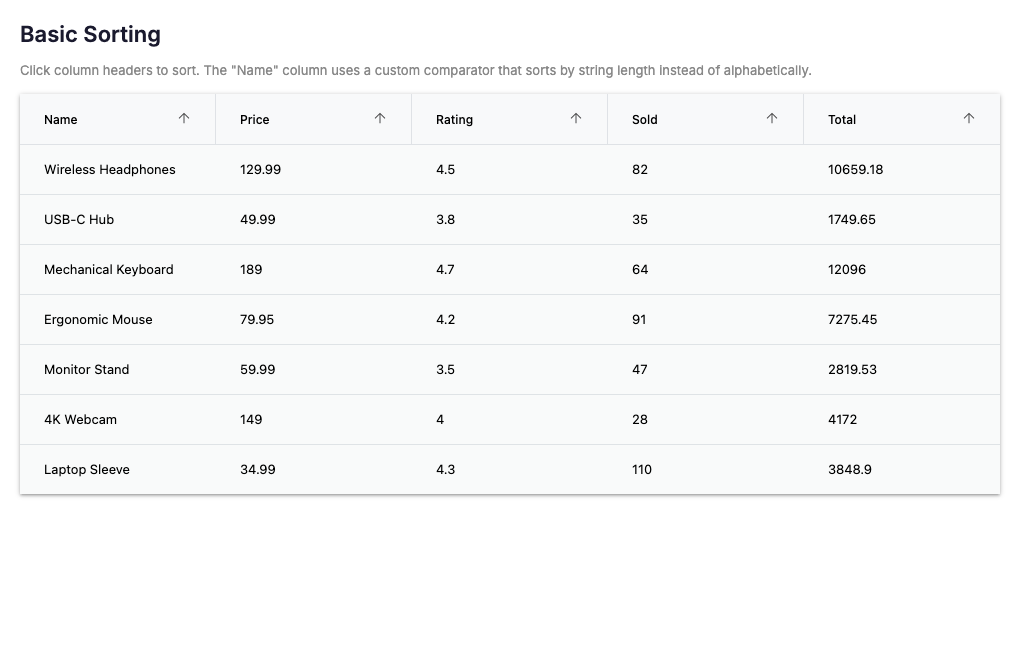Screen dimensions: 1020x650
Task: Click the Basic Sorting page heading
Action: [x=90, y=34]
